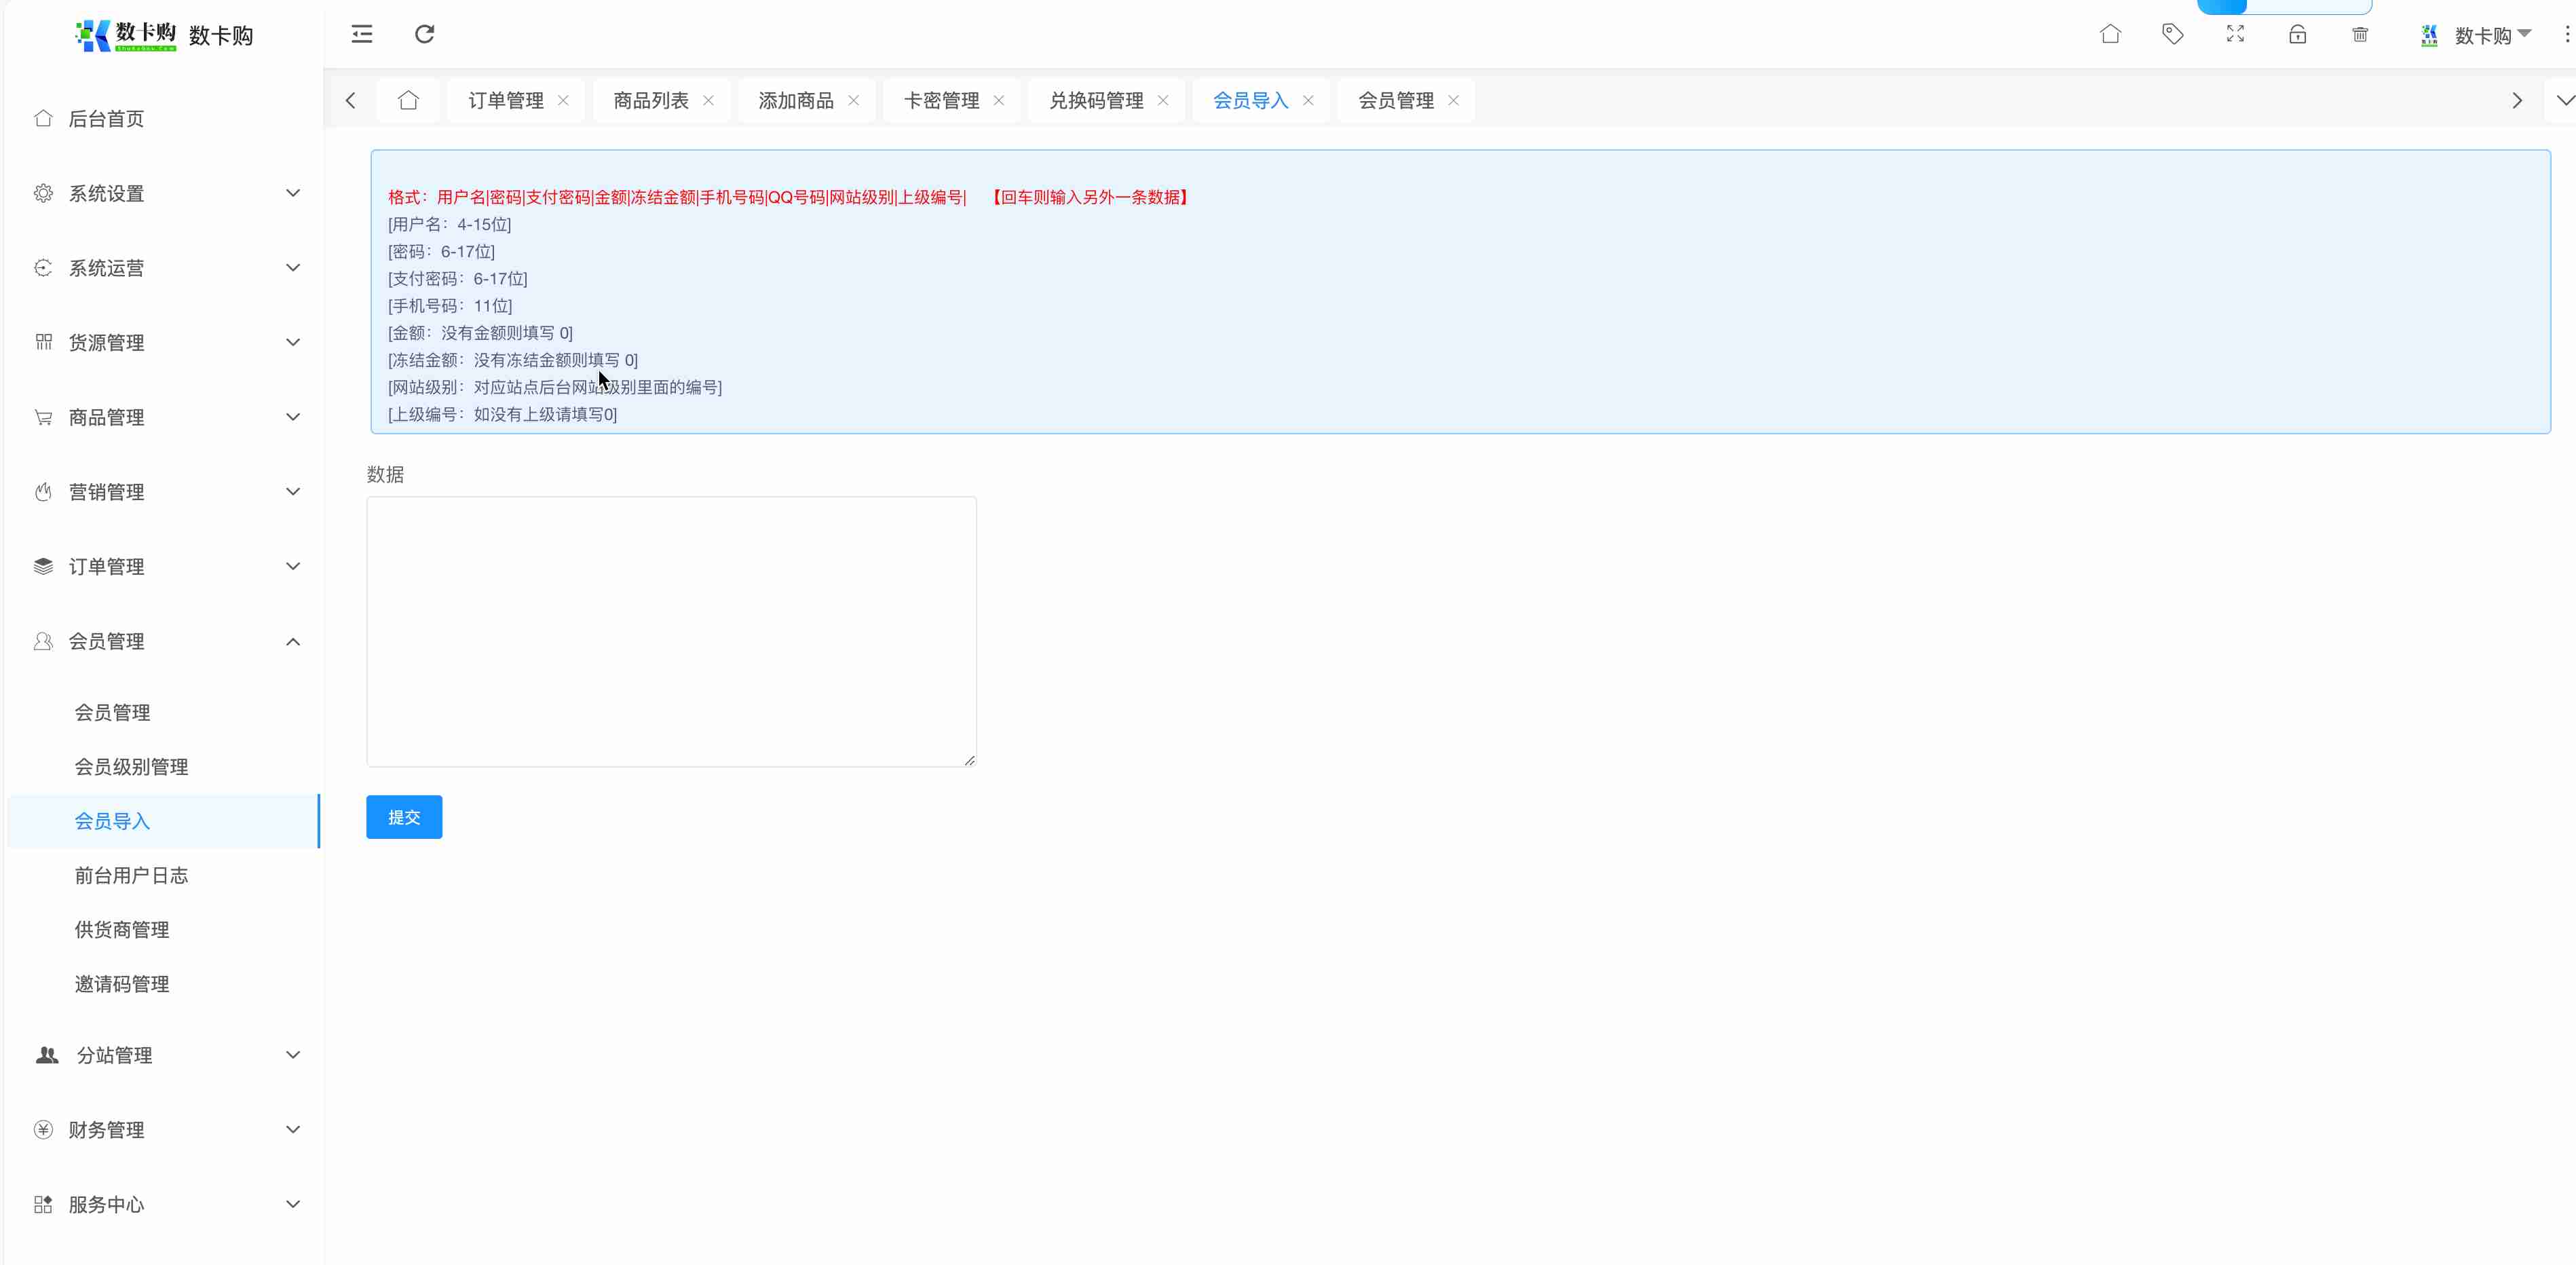This screenshot has height=1265, width=2576.
Task: Click the trash clear-cache icon
Action: 2360,34
